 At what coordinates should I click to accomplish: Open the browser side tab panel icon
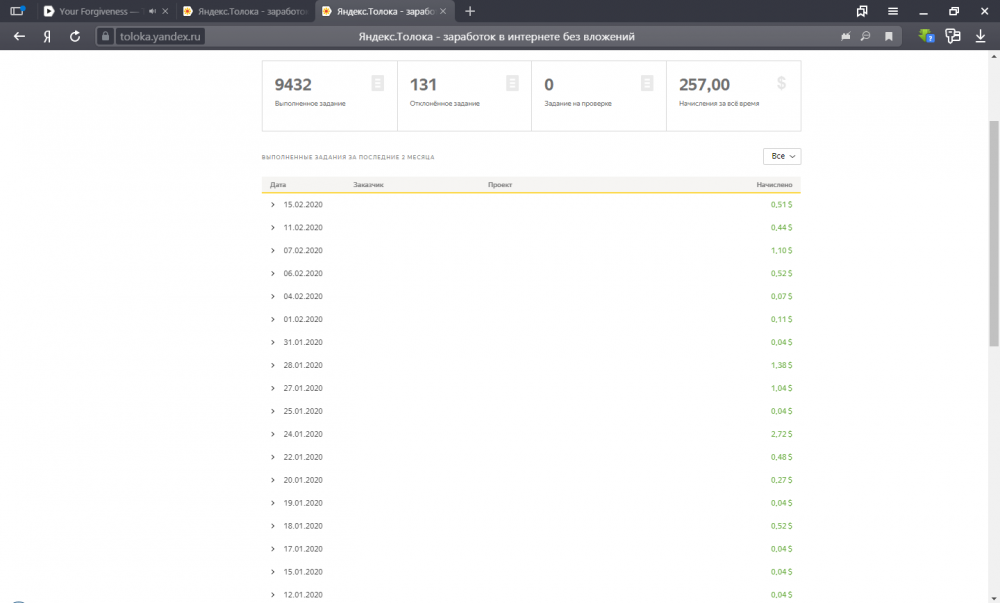[x=17, y=11]
